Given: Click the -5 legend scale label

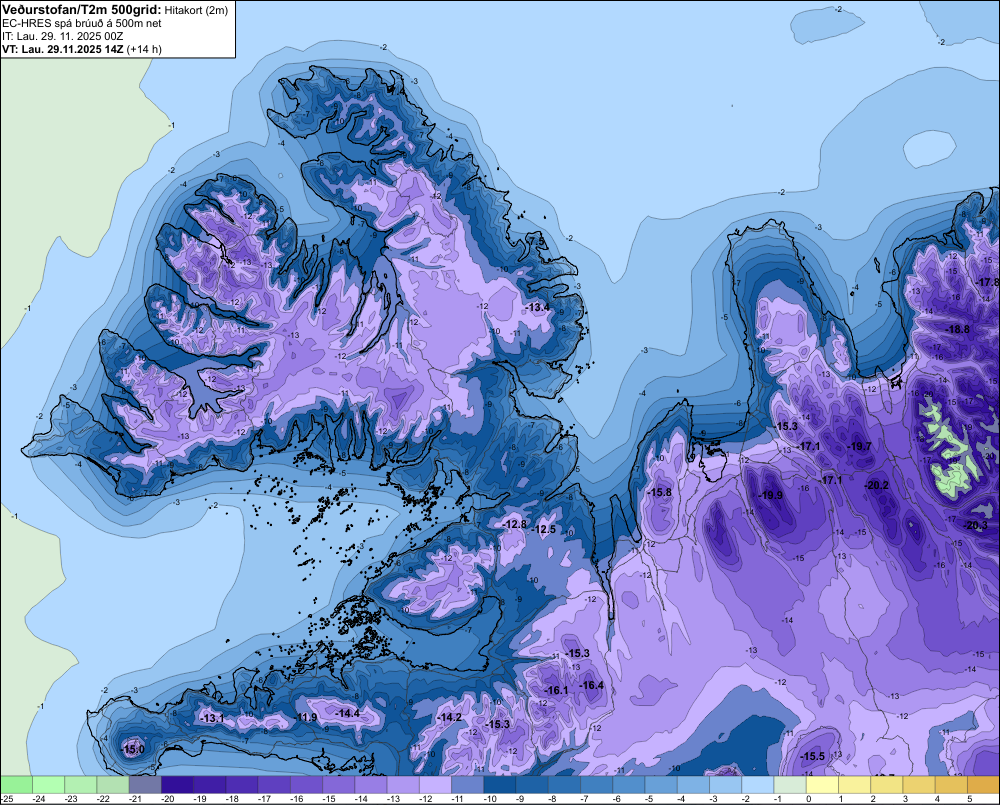Looking at the screenshot, I should click(x=649, y=799).
